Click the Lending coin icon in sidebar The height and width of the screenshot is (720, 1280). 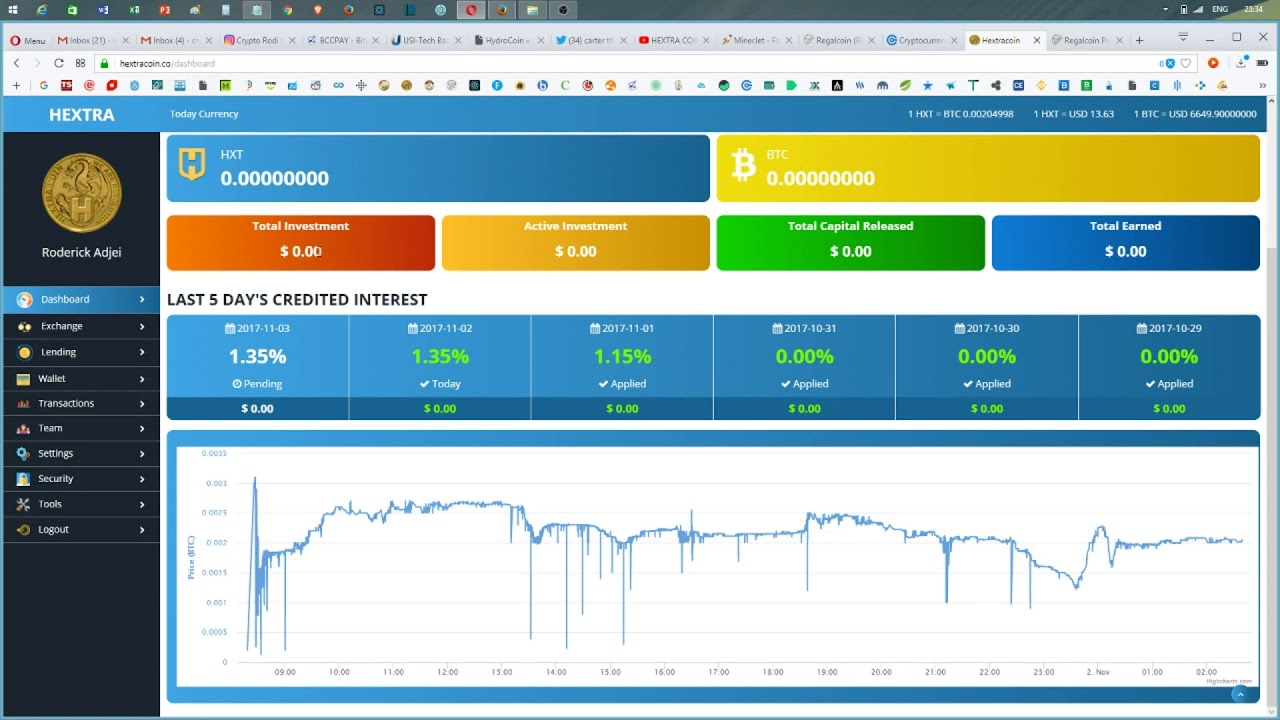pyautogui.click(x=24, y=352)
